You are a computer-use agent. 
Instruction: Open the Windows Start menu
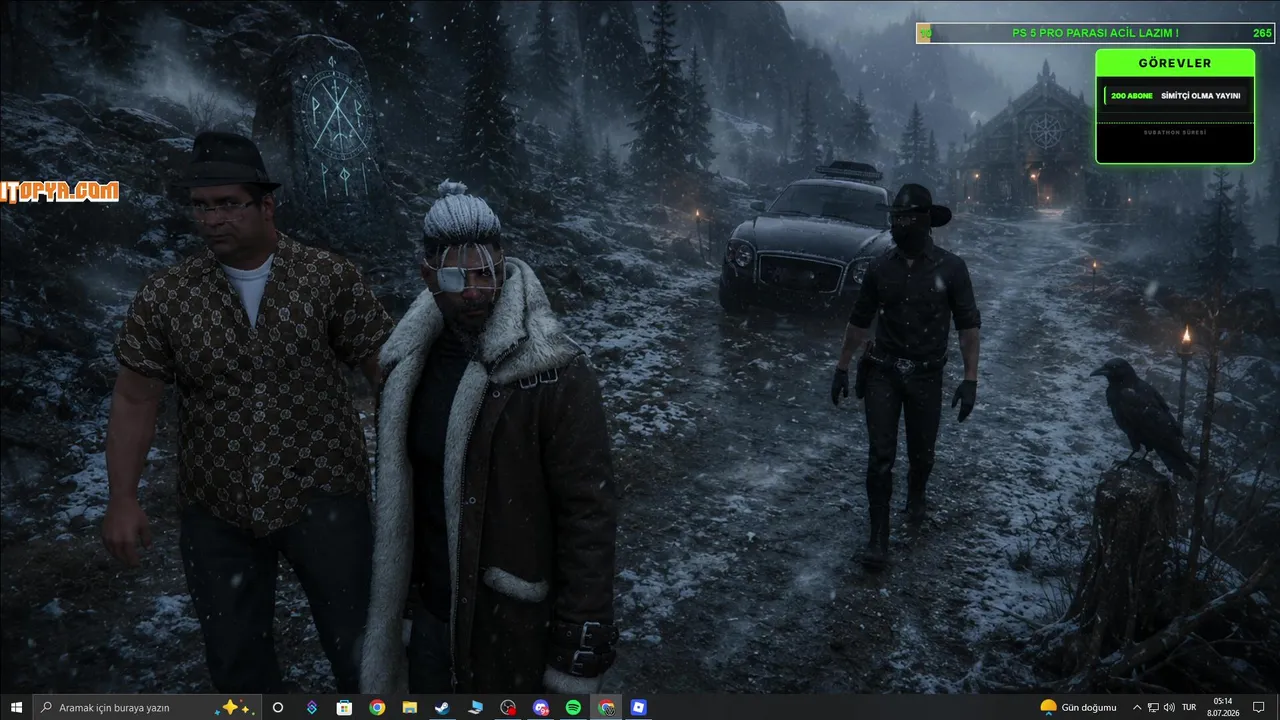pos(16,707)
